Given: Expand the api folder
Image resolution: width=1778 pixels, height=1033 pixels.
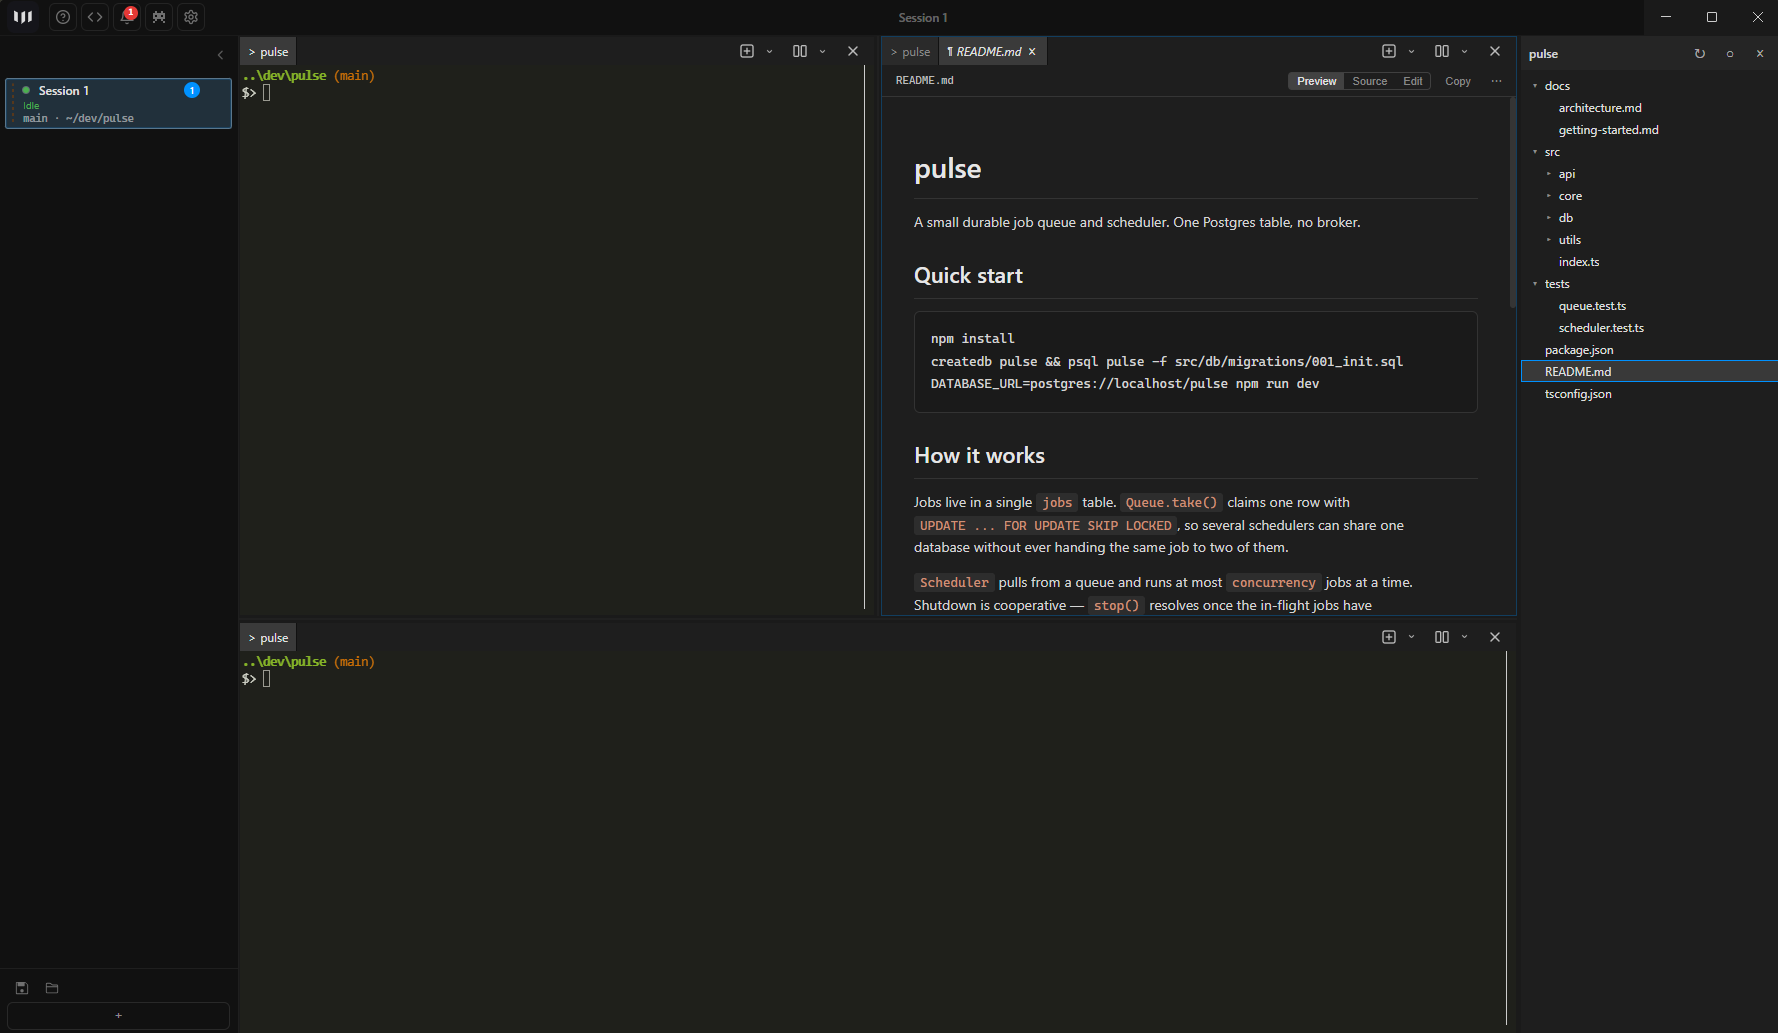Looking at the screenshot, I should (x=1549, y=174).
